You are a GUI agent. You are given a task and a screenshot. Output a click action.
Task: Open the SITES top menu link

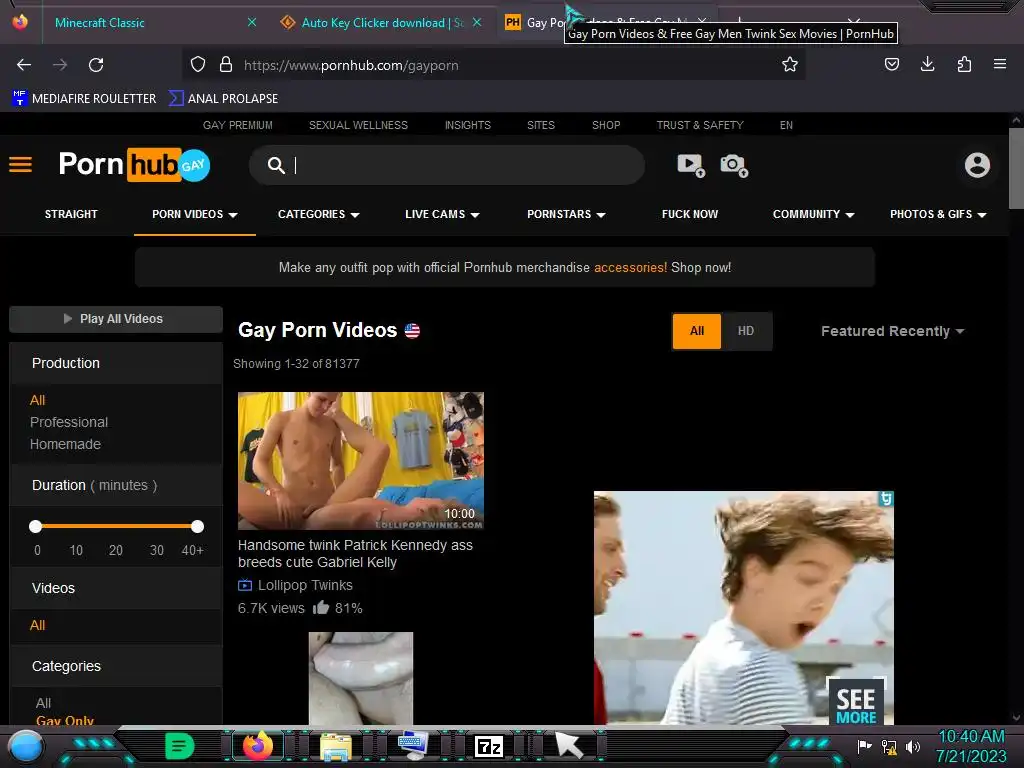point(541,125)
